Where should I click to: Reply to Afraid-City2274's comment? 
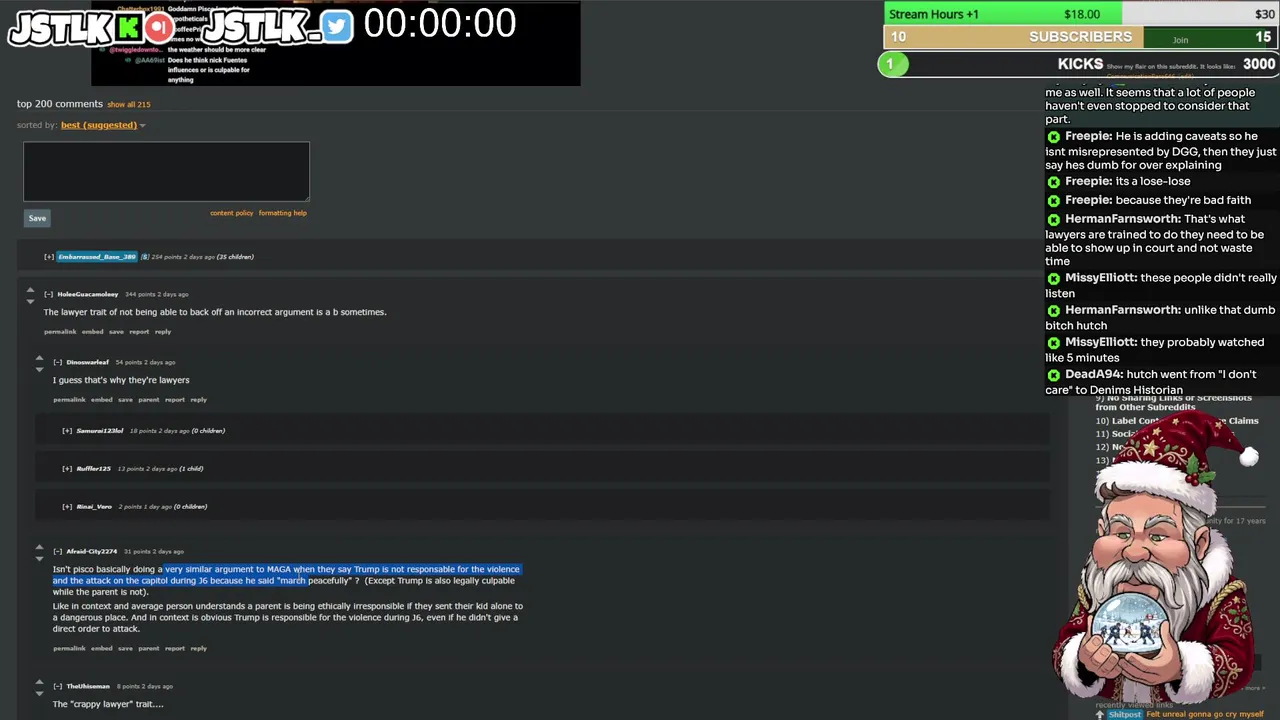(199, 649)
